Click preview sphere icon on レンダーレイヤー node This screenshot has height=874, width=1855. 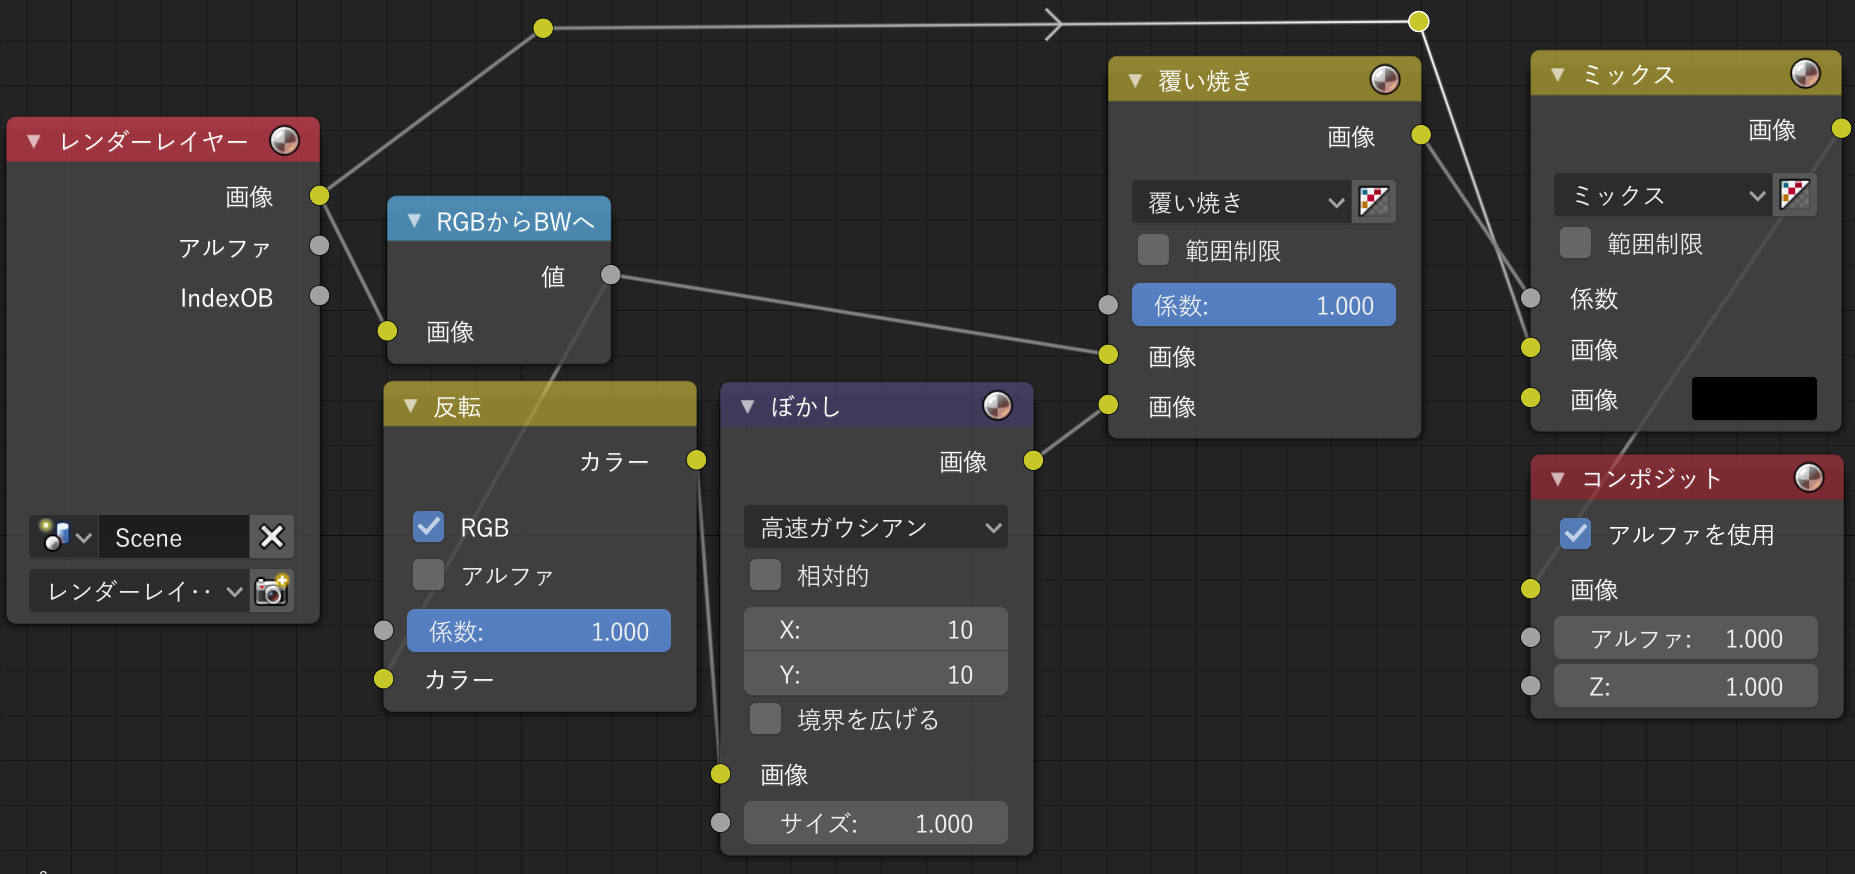tap(284, 140)
